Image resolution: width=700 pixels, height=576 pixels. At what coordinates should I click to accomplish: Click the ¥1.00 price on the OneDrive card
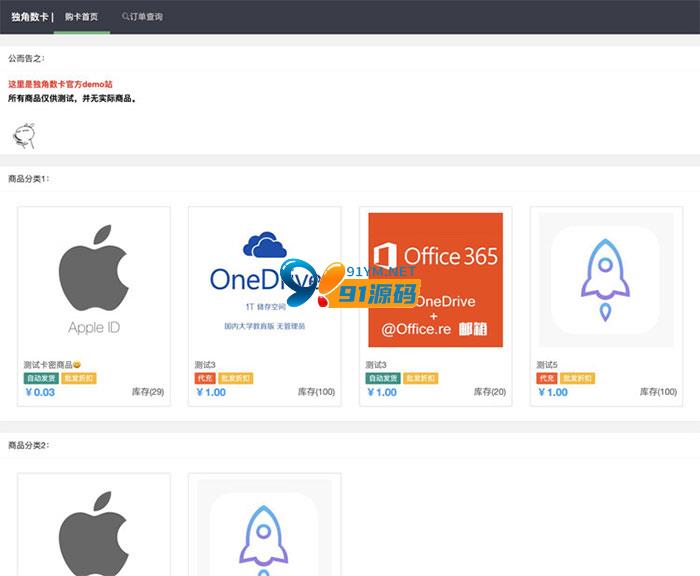coord(211,392)
